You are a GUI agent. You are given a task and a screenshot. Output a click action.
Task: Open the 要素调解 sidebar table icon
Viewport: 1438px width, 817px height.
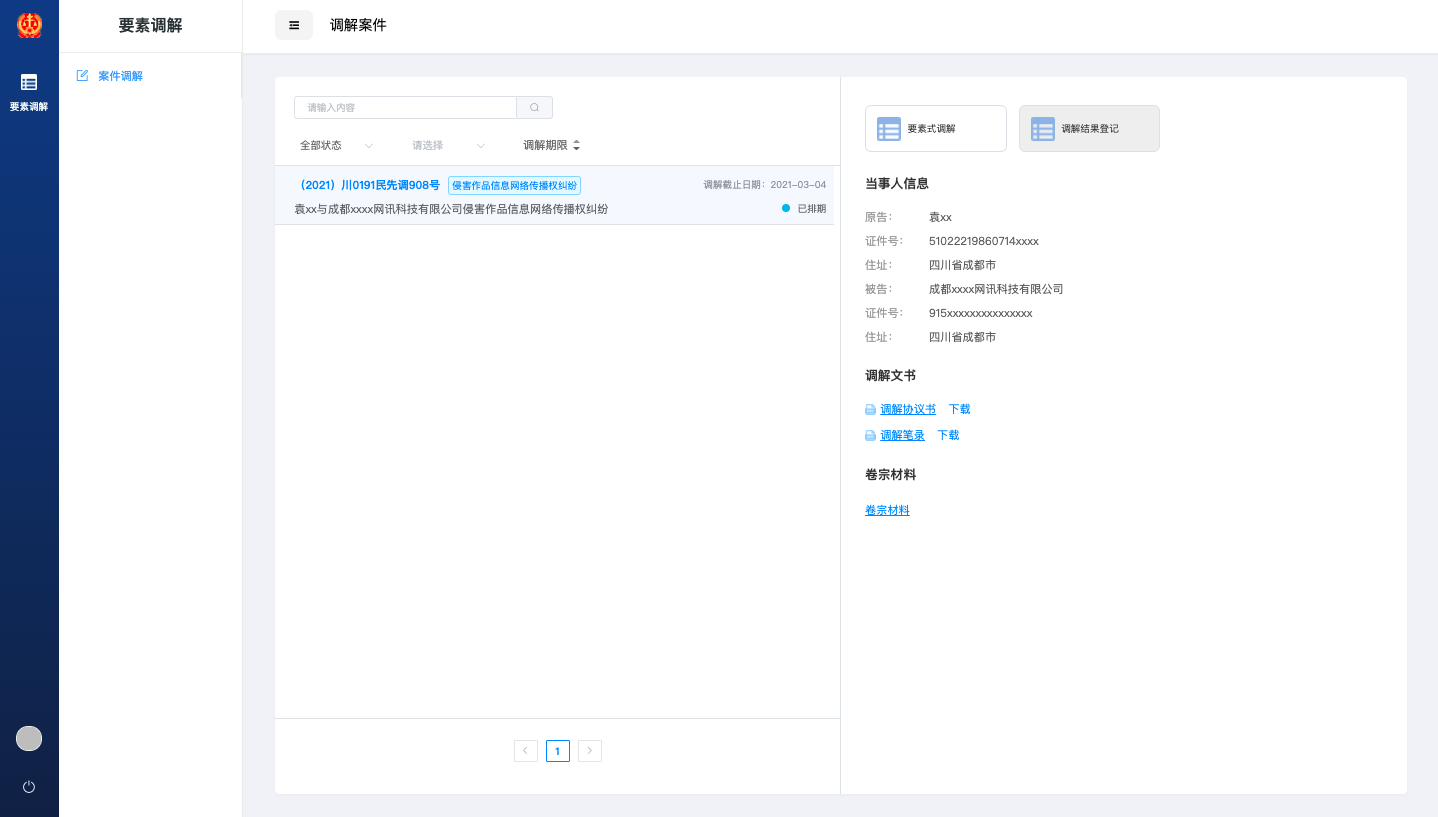pyautogui.click(x=29, y=82)
